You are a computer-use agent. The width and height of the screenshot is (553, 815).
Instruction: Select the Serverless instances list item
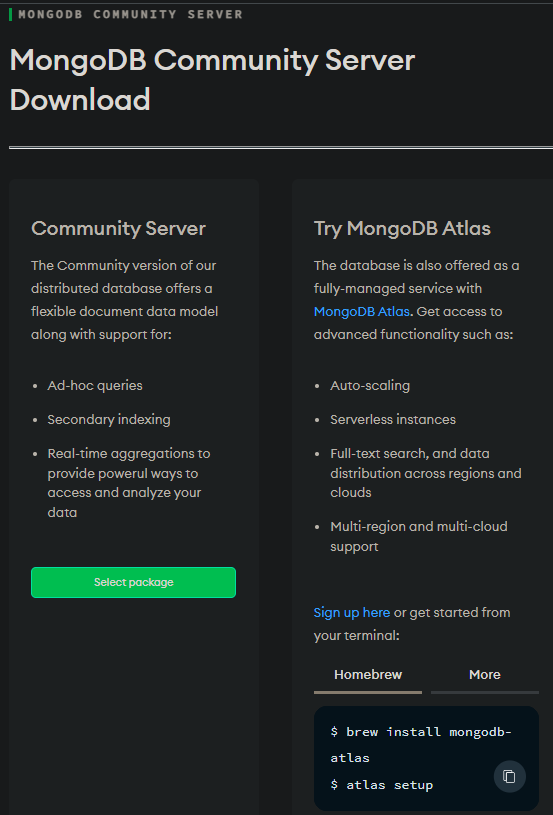pos(393,419)
